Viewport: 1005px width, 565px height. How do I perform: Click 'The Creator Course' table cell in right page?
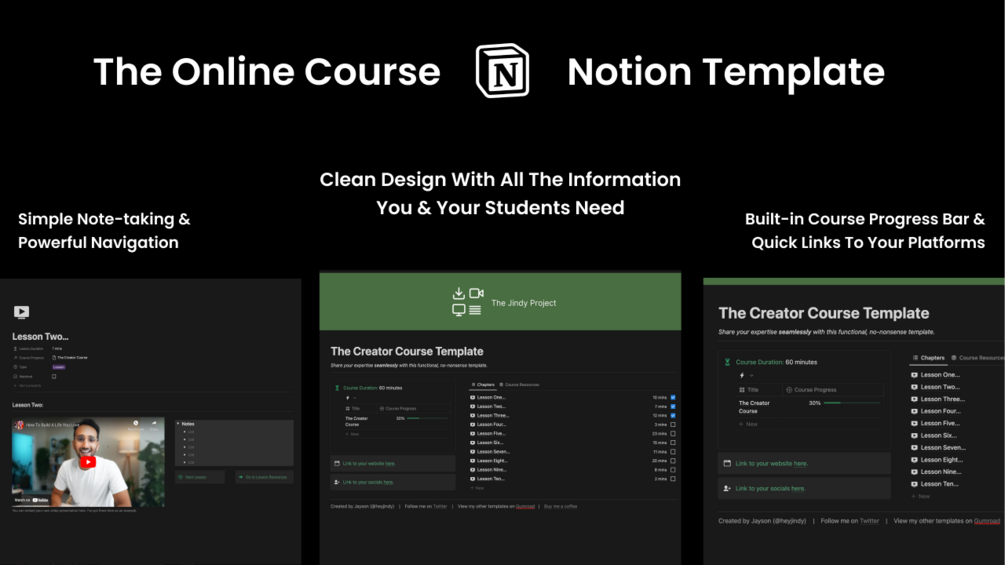click(759, 407)
